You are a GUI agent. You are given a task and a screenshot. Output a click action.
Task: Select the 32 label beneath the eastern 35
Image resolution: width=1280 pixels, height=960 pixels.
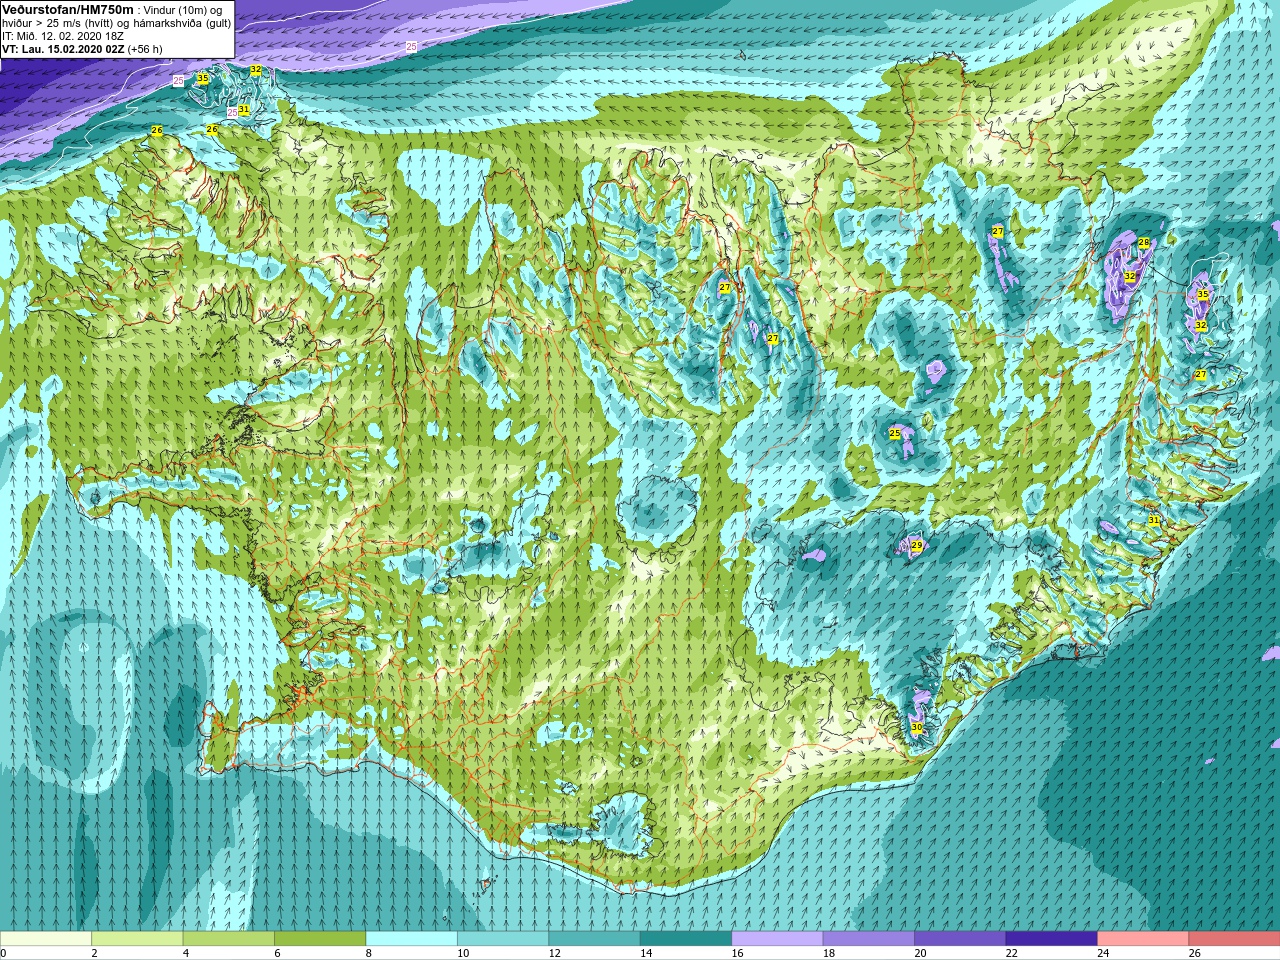(1201, 326)
